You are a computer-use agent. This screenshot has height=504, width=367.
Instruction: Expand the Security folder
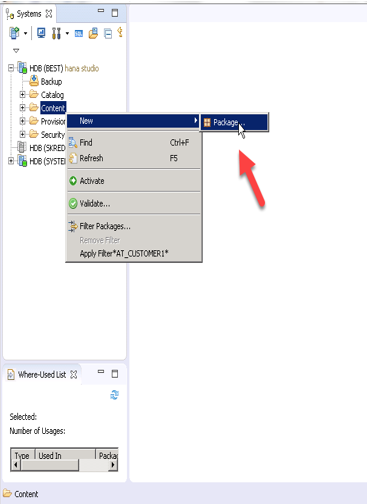(x=22, y=134)
